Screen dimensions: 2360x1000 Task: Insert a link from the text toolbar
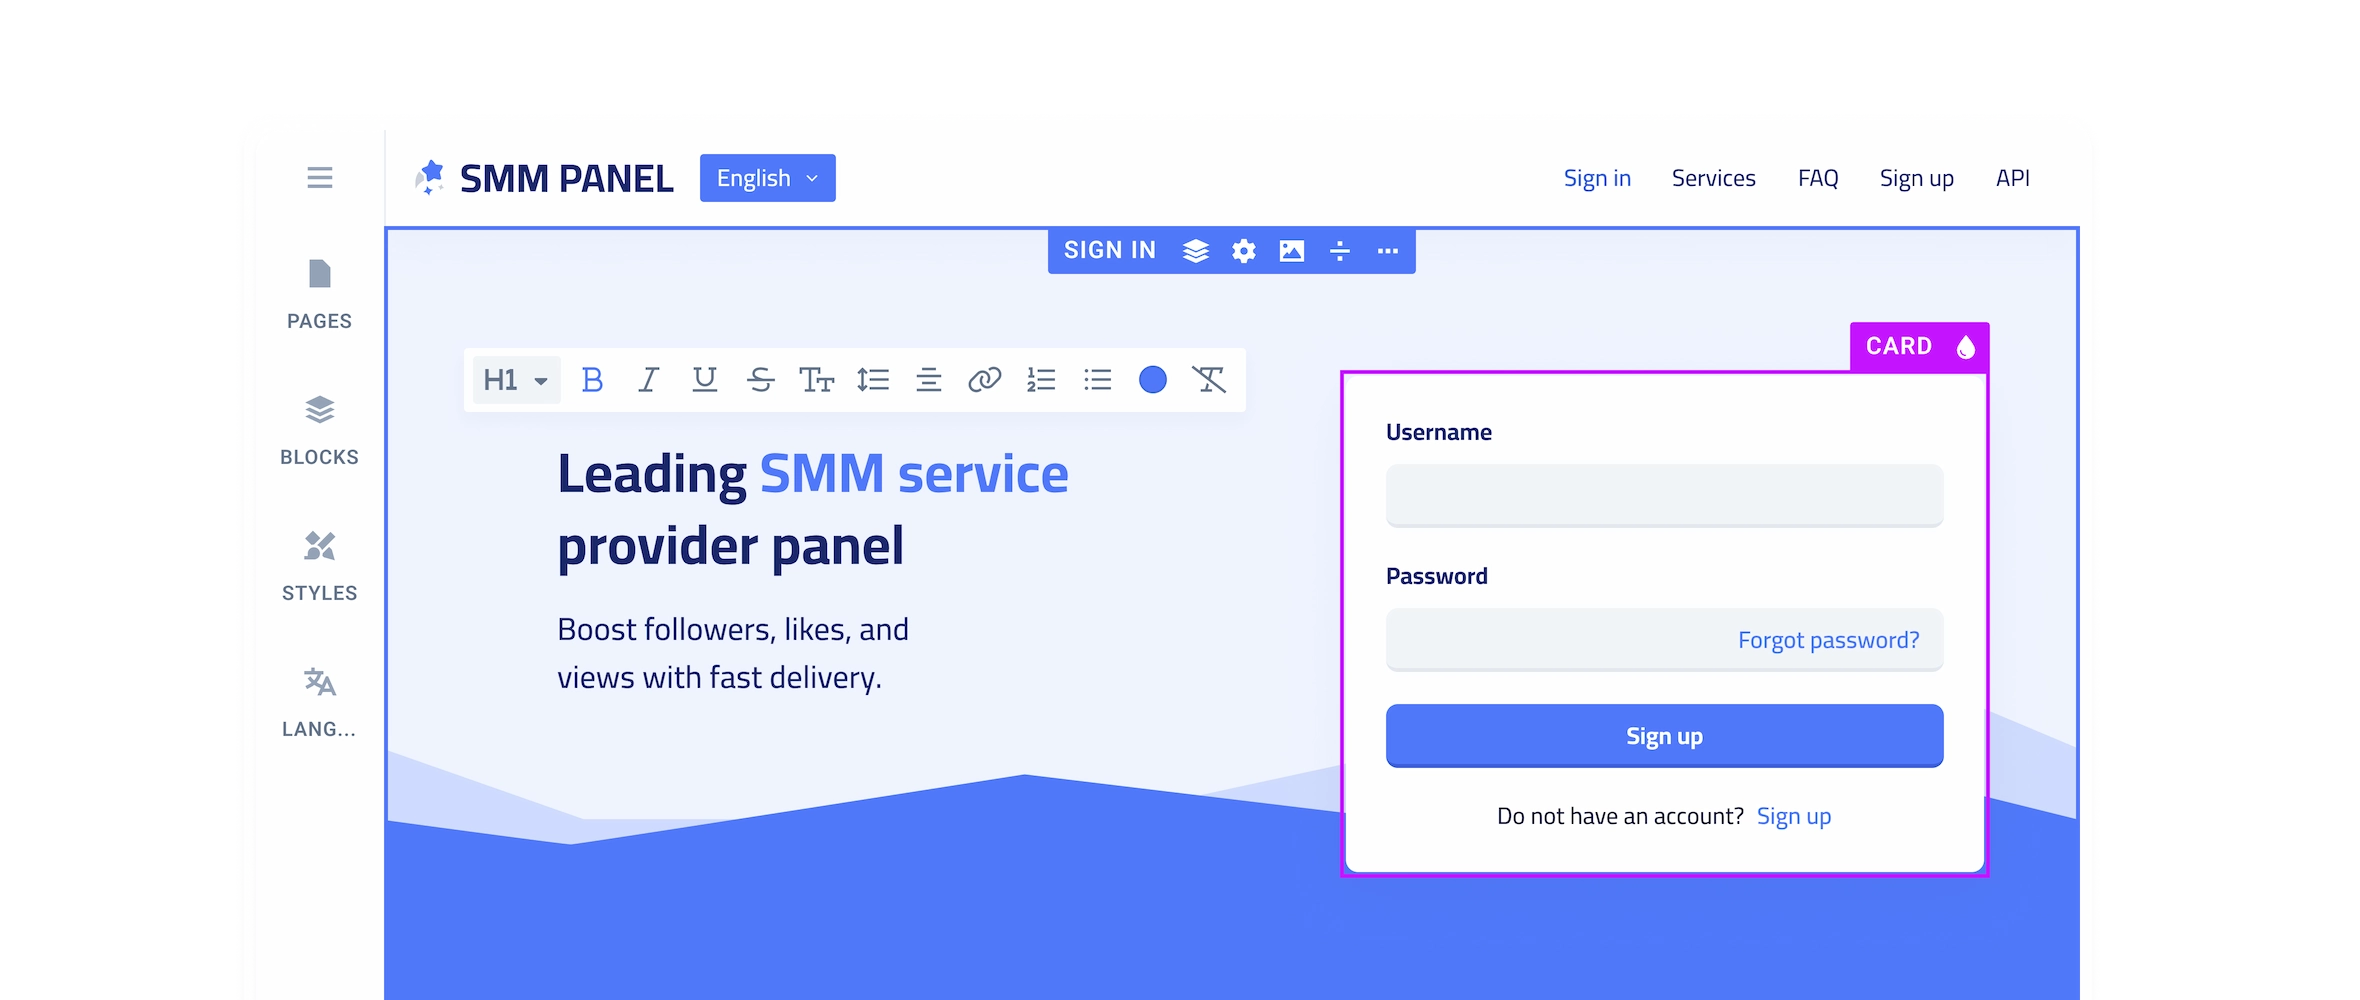click(984, 380)
